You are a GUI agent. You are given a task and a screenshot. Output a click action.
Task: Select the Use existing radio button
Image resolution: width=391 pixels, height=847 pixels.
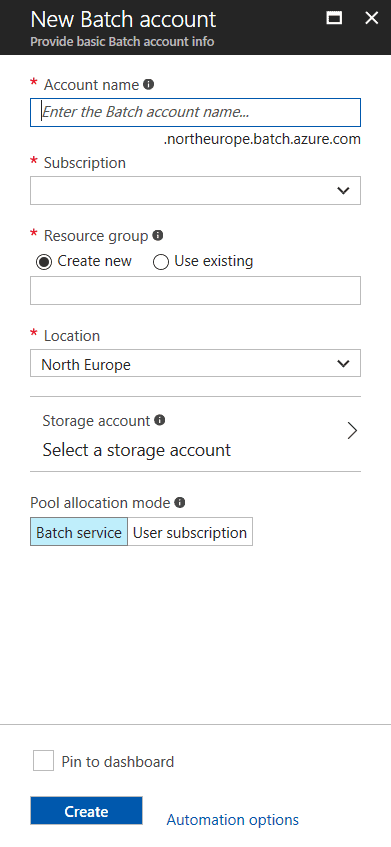tap(161, 263)
